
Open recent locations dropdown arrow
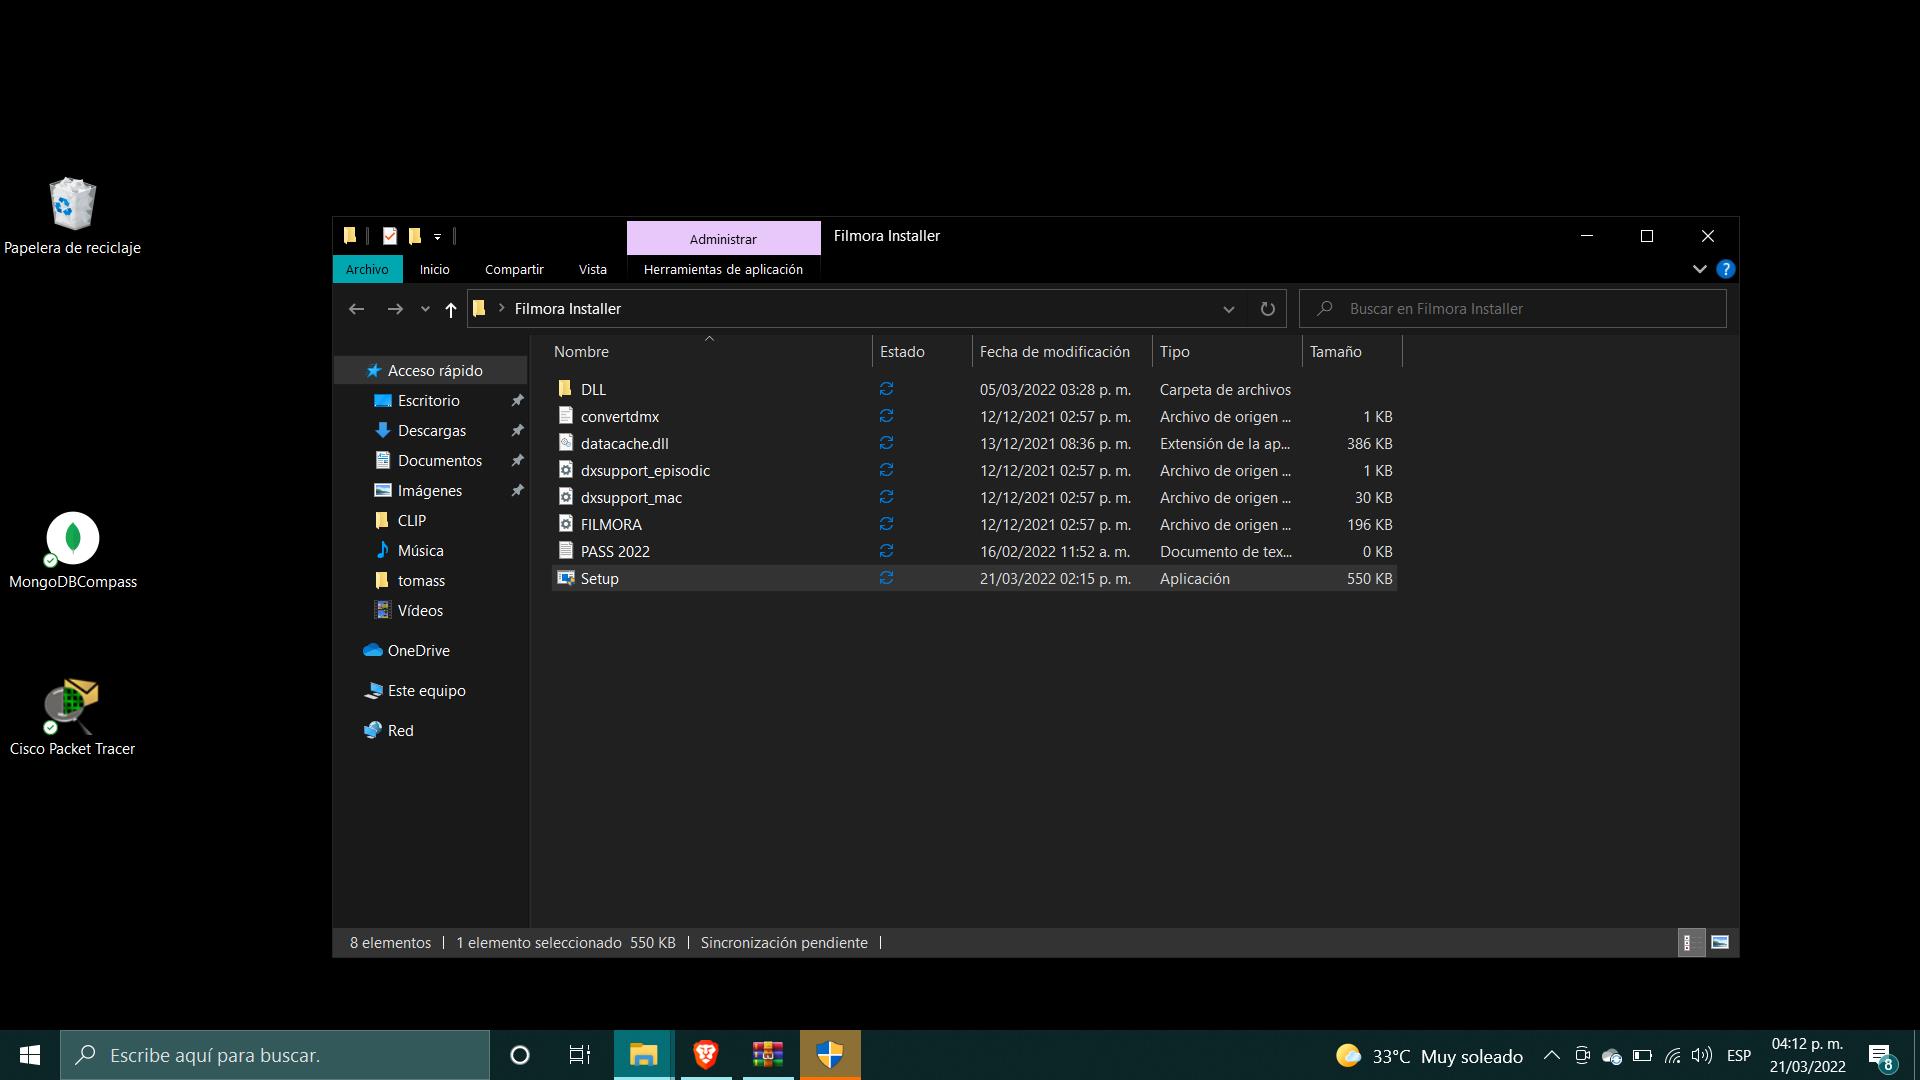pos(425,309)
